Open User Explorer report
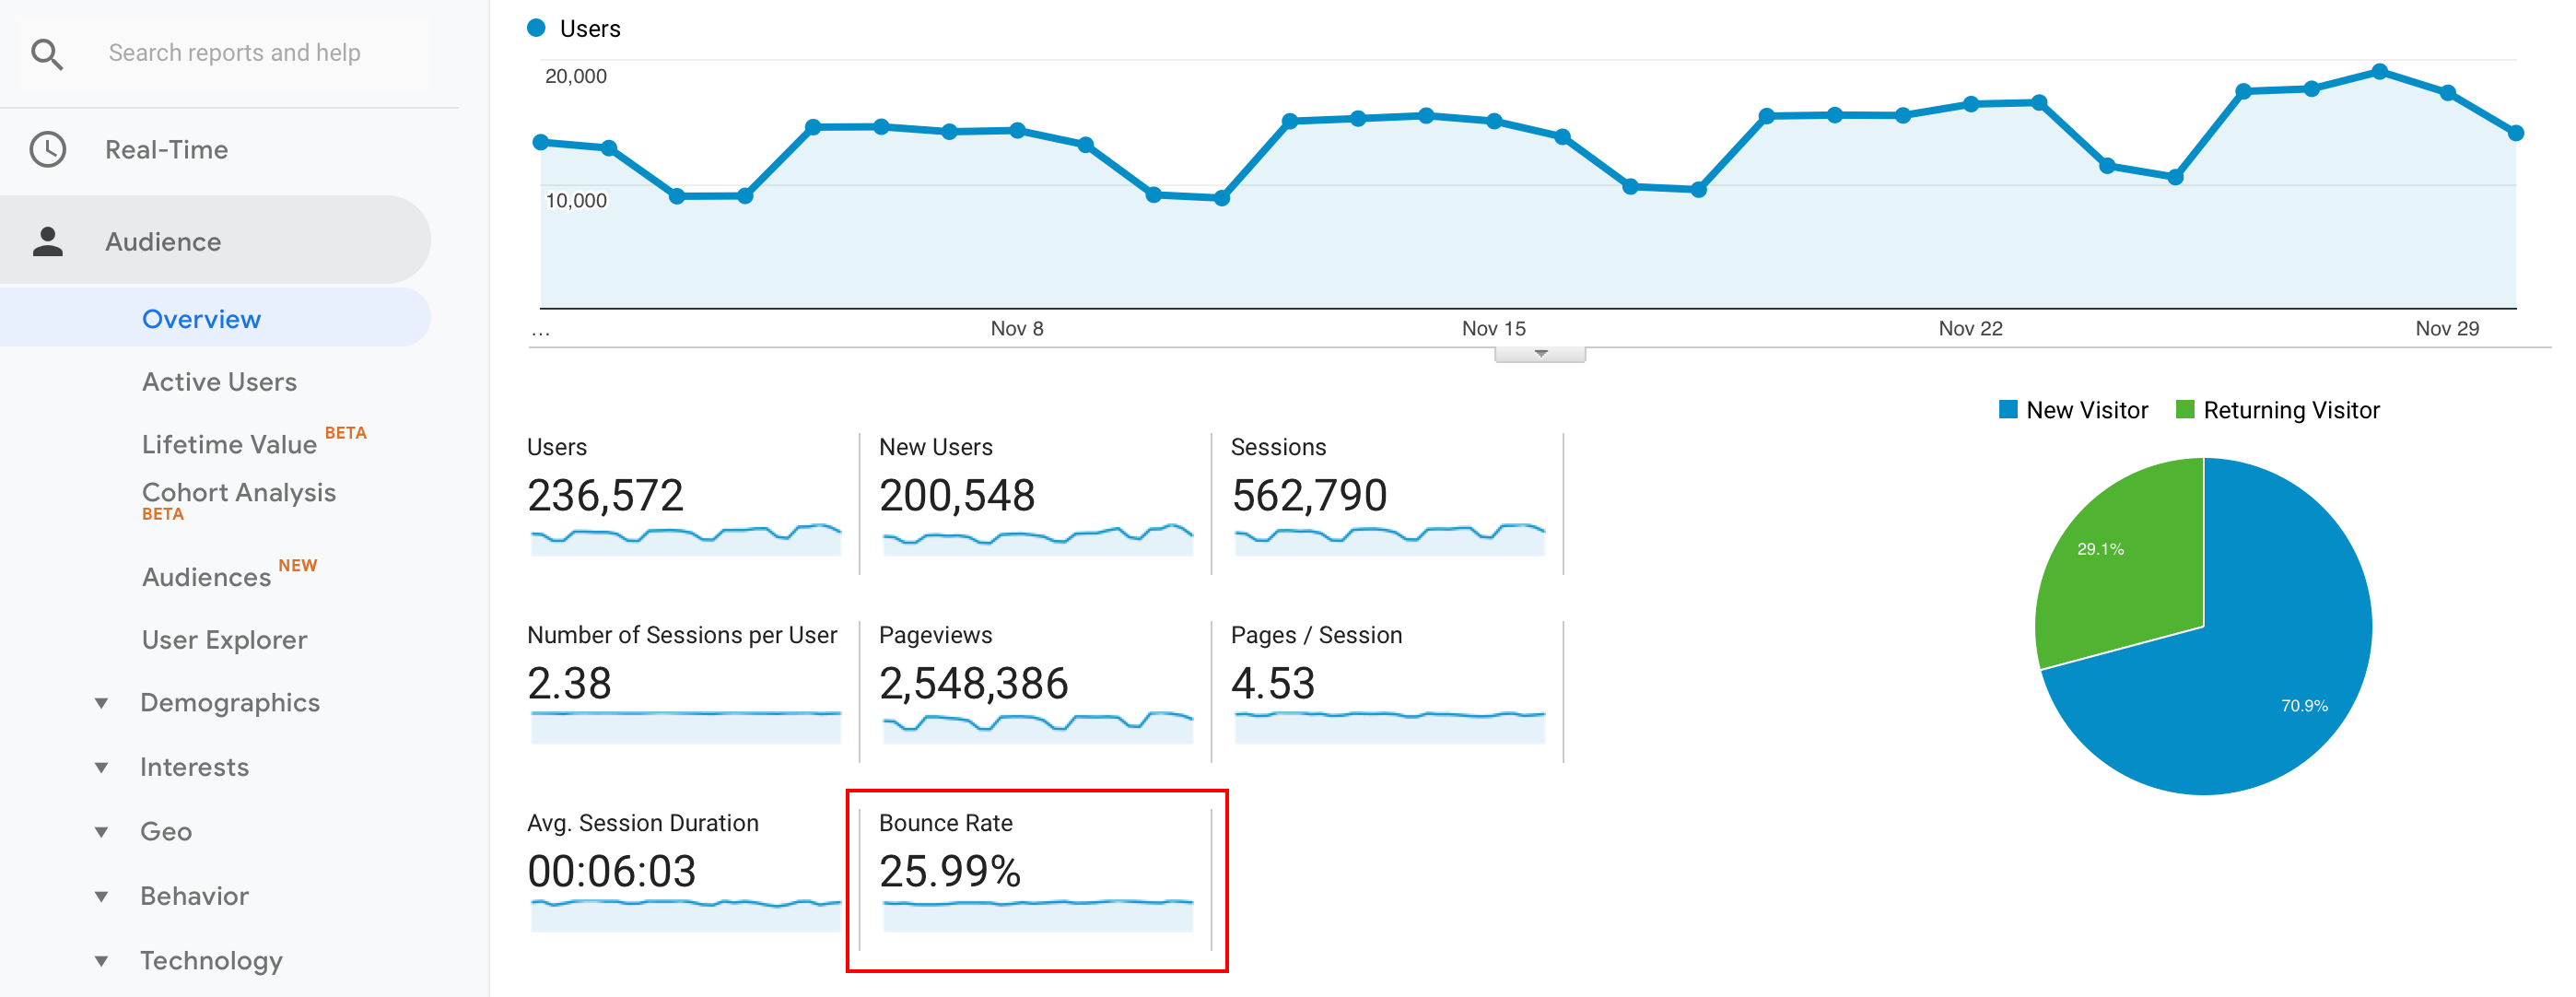2576x997 pixels. tap(220, 638)
